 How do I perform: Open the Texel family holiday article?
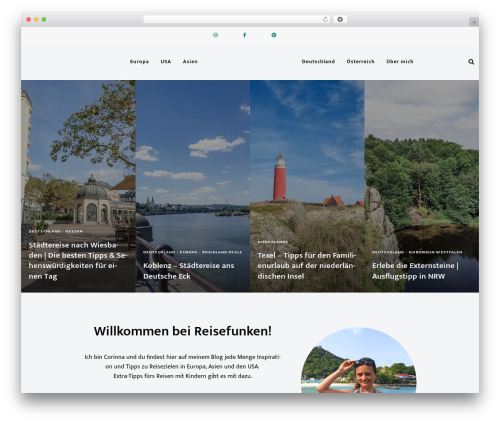(307, 266)
